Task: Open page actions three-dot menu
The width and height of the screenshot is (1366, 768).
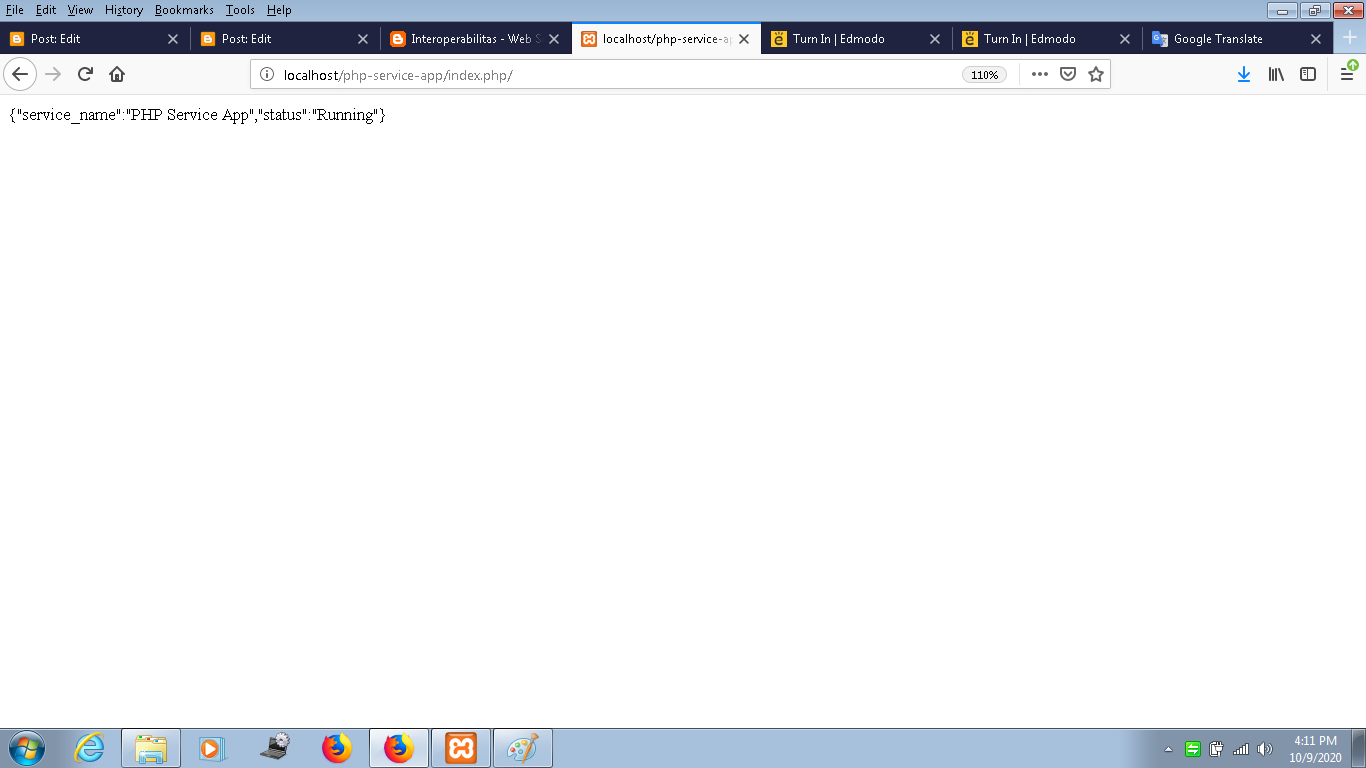Action: 1040,74
